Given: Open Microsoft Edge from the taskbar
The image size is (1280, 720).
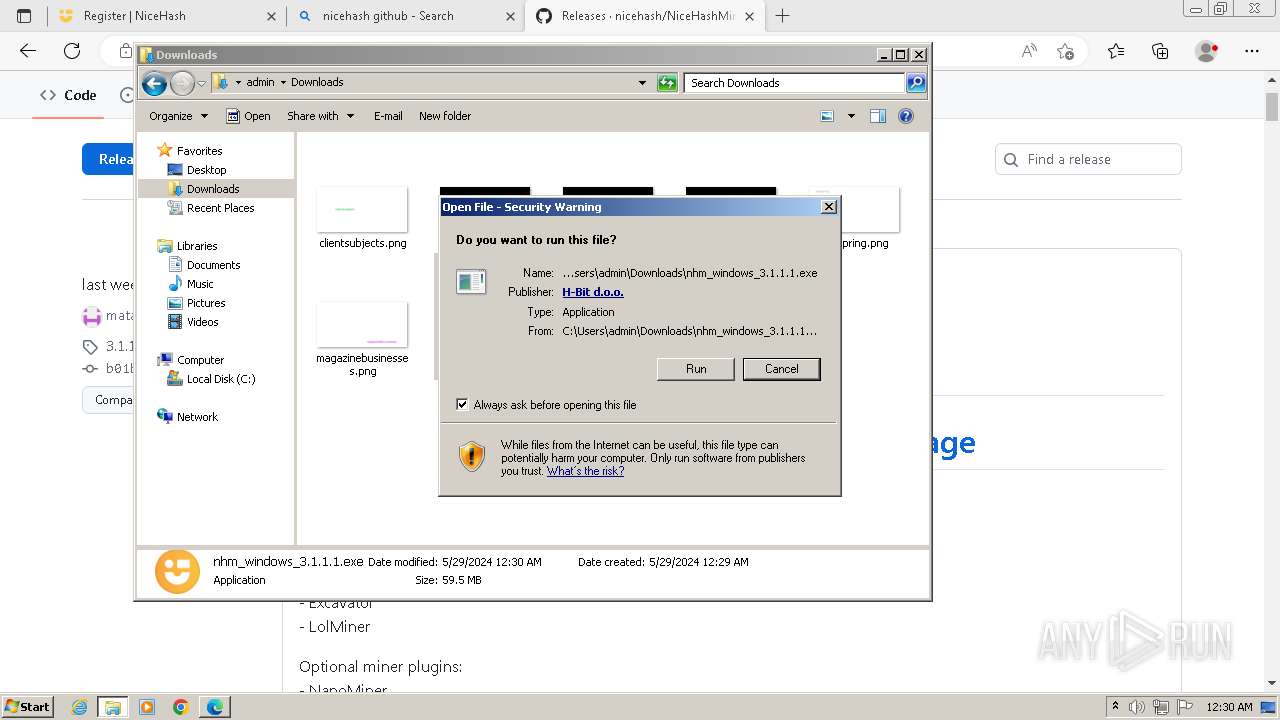Looking at the screenshot, I should (215, 707).
